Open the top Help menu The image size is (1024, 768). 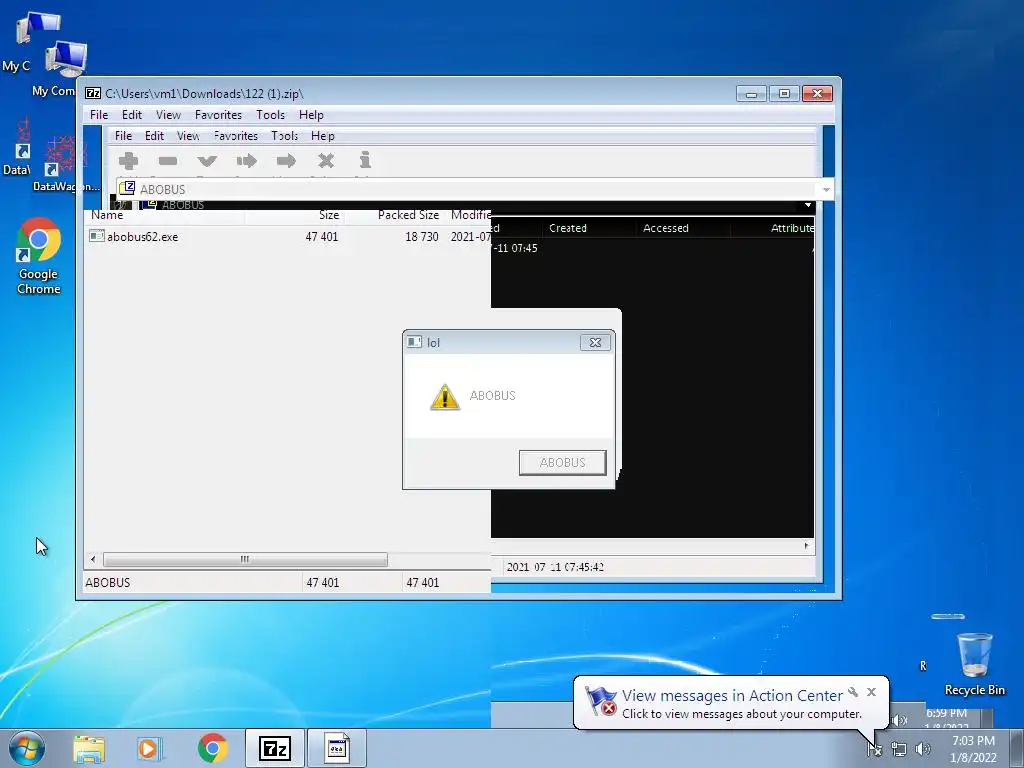(x=312, y=115)
